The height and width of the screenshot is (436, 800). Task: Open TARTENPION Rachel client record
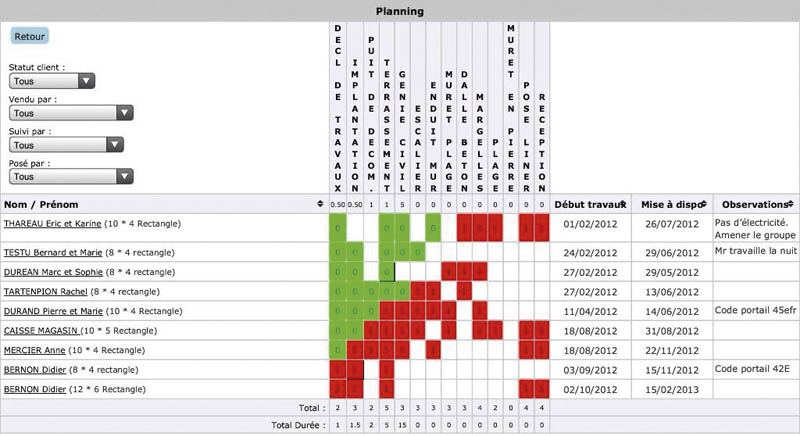44,290
